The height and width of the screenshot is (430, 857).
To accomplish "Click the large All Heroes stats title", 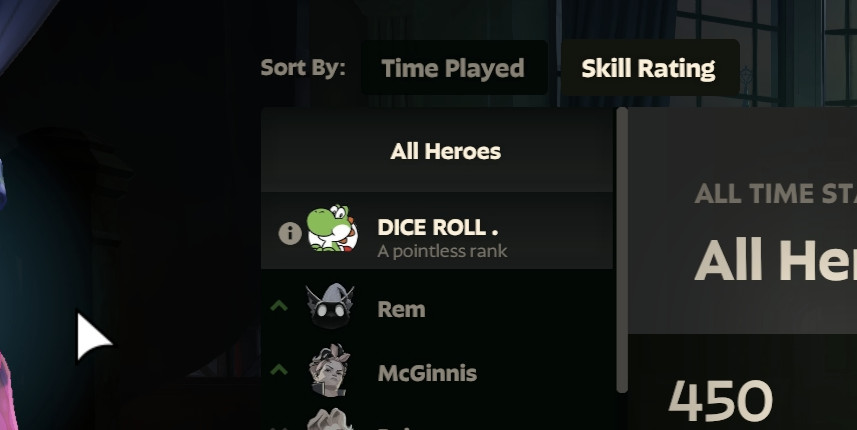I will point(776,260).
